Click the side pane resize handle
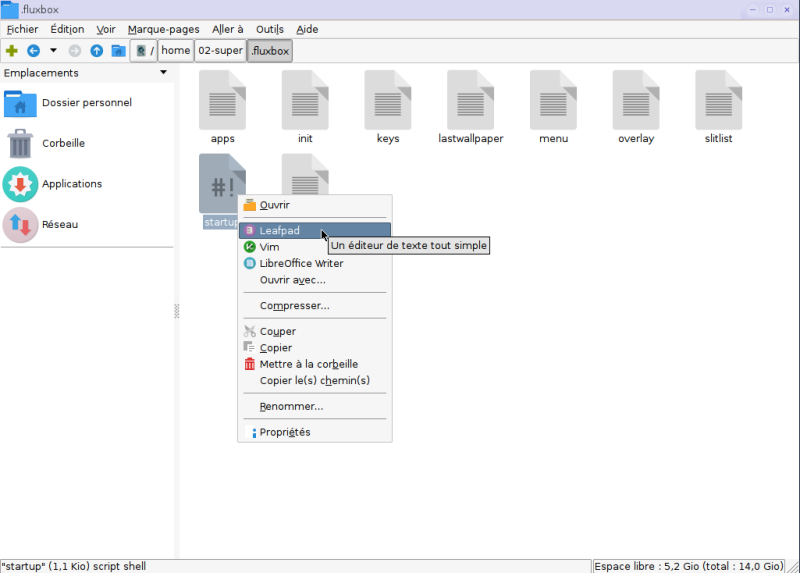 (x=177, y=311)
